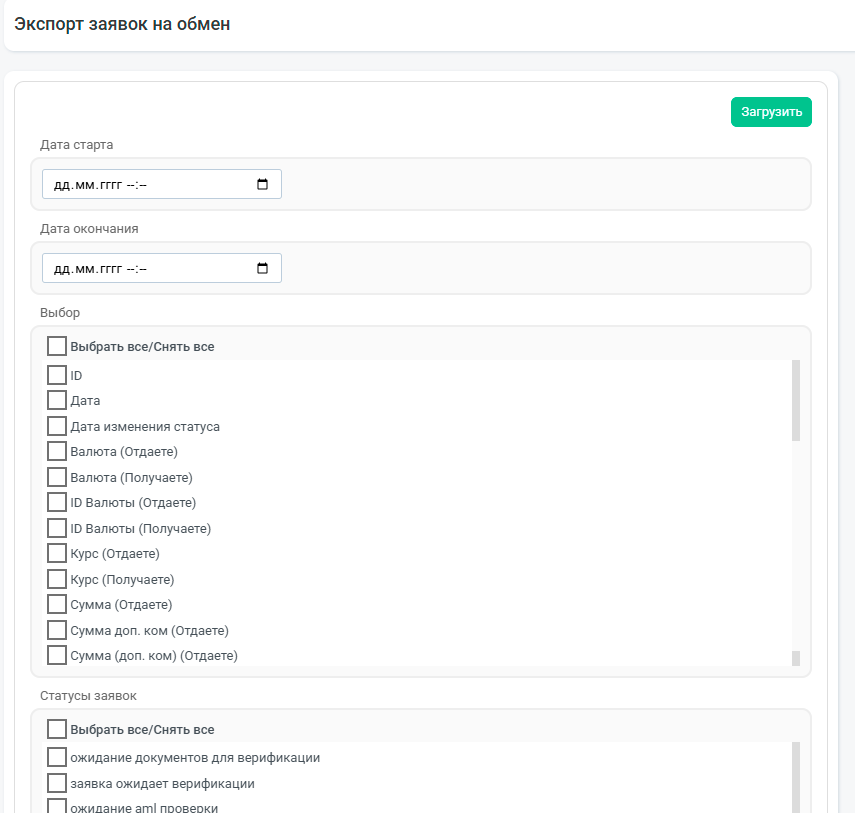Viewport: 855px width, 813px height.
Task: Tick ID Валюты (Отдаете) checkbox
Action: pyautogui.click(x=57, y=502)
